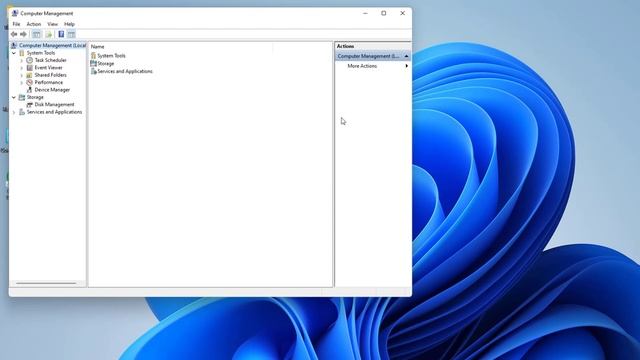Open the Help menu
This screenshot has width=640, height=360.
pos(69,24)
